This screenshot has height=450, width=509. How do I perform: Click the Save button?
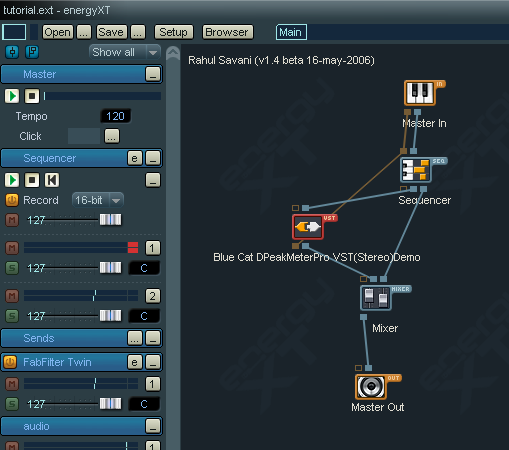tap(111, 32)
